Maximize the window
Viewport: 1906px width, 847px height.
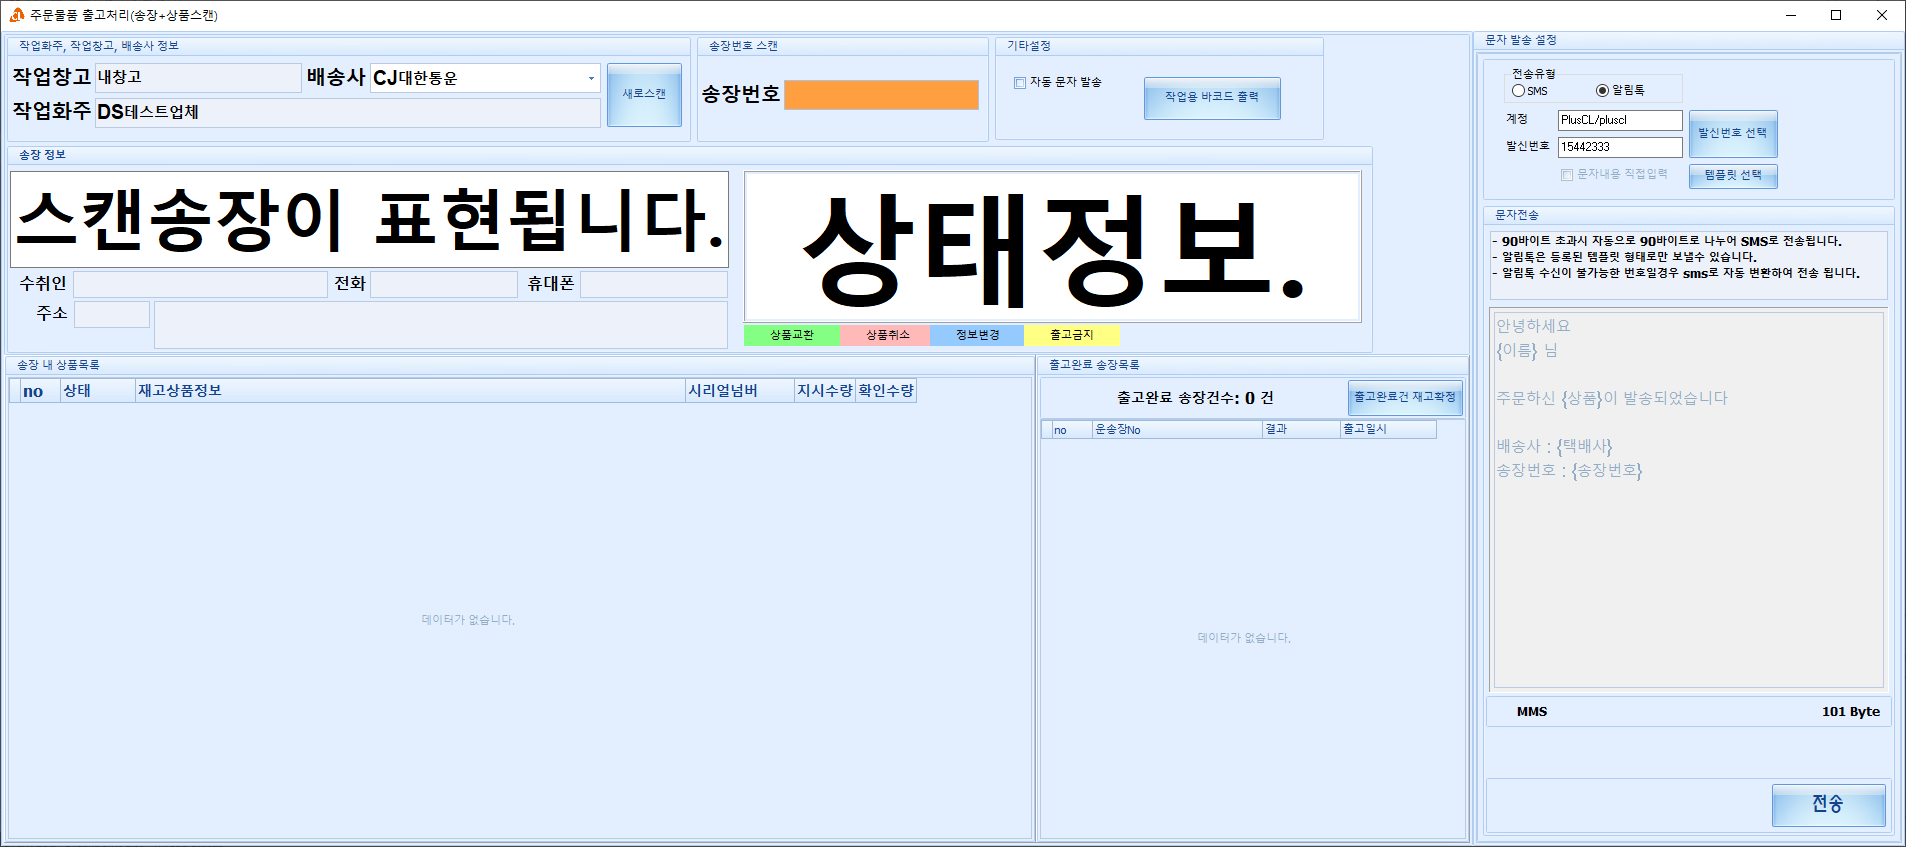coord(1836,15)
